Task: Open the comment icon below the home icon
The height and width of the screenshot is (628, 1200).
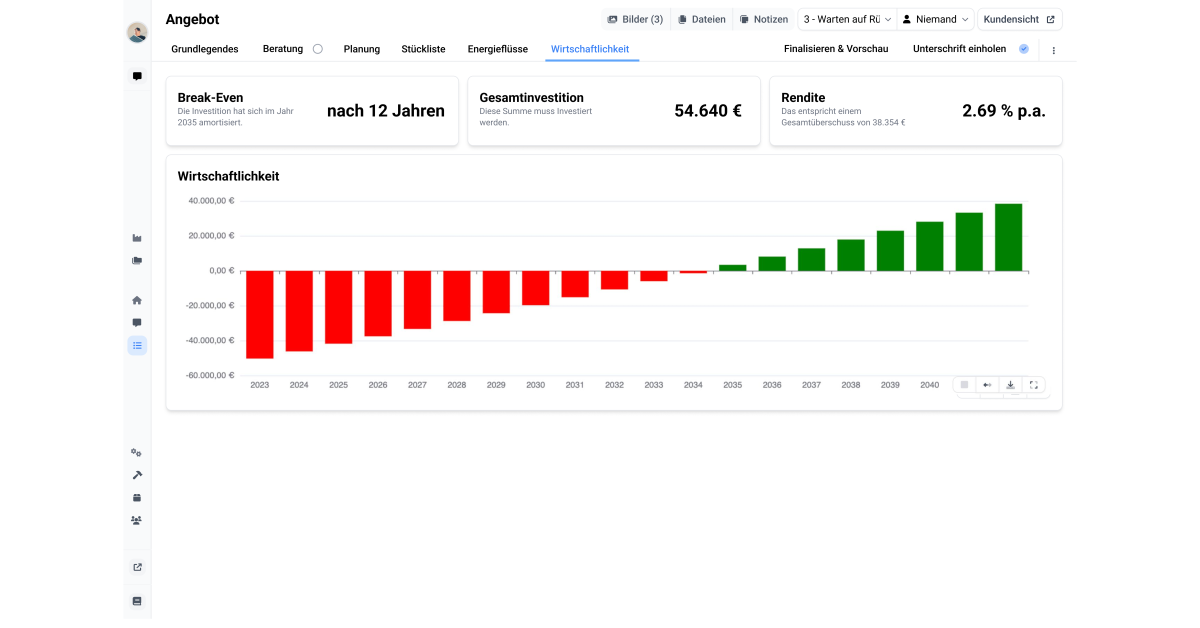Action: tap(137, 323)
